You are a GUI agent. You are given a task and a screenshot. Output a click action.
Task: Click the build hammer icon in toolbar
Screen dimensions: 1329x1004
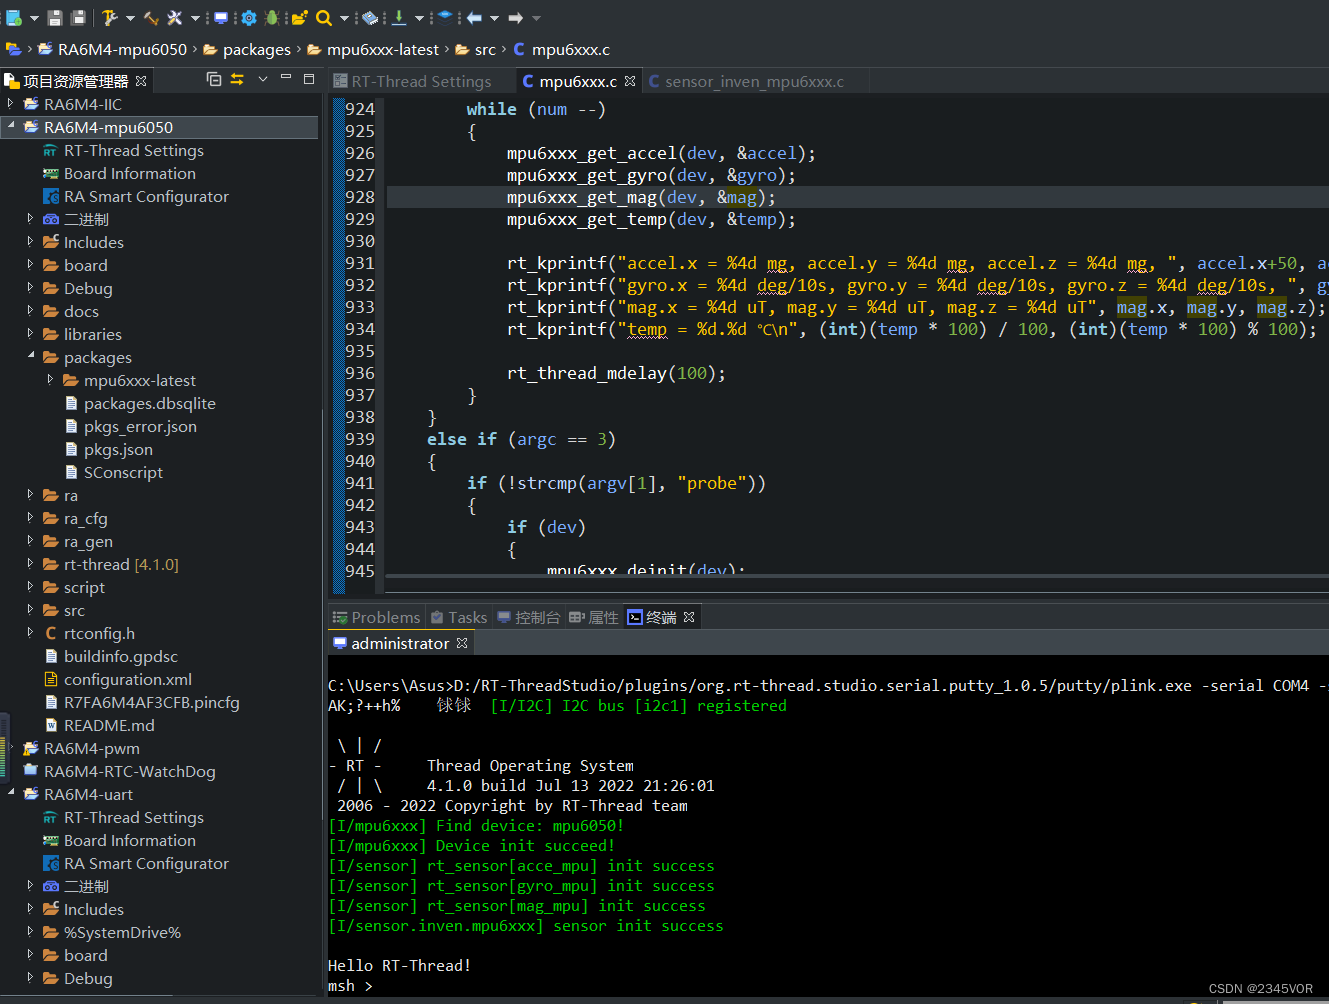(x=110, y=17)
